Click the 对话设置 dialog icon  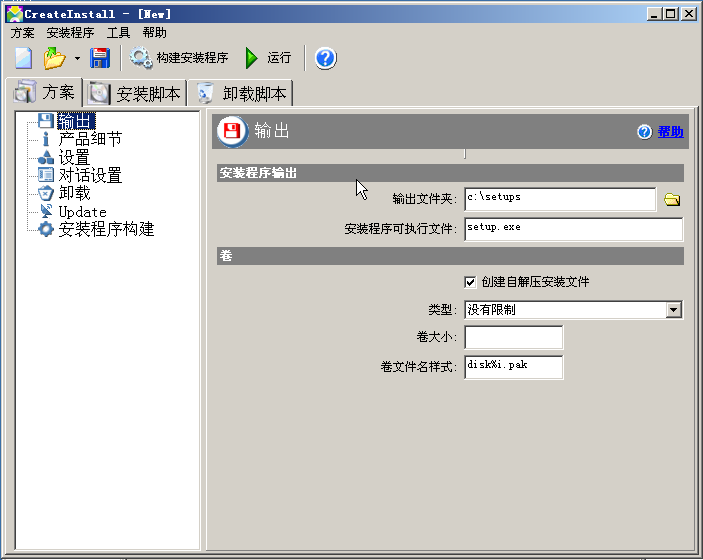pyautogui.click(x=46, y=175)
